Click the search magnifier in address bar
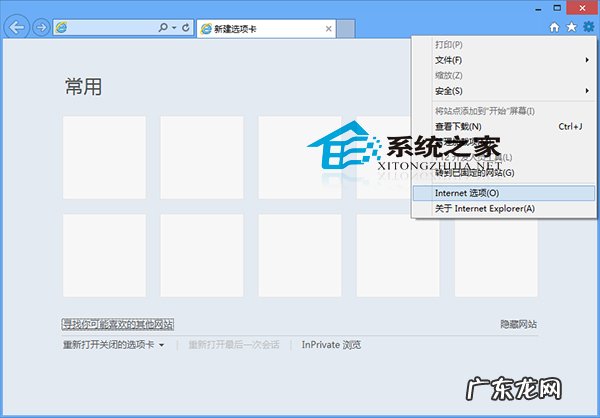Image resolution: width=600 pixels, height=418 pixels. pyautogui.click(x=163, y=28)
